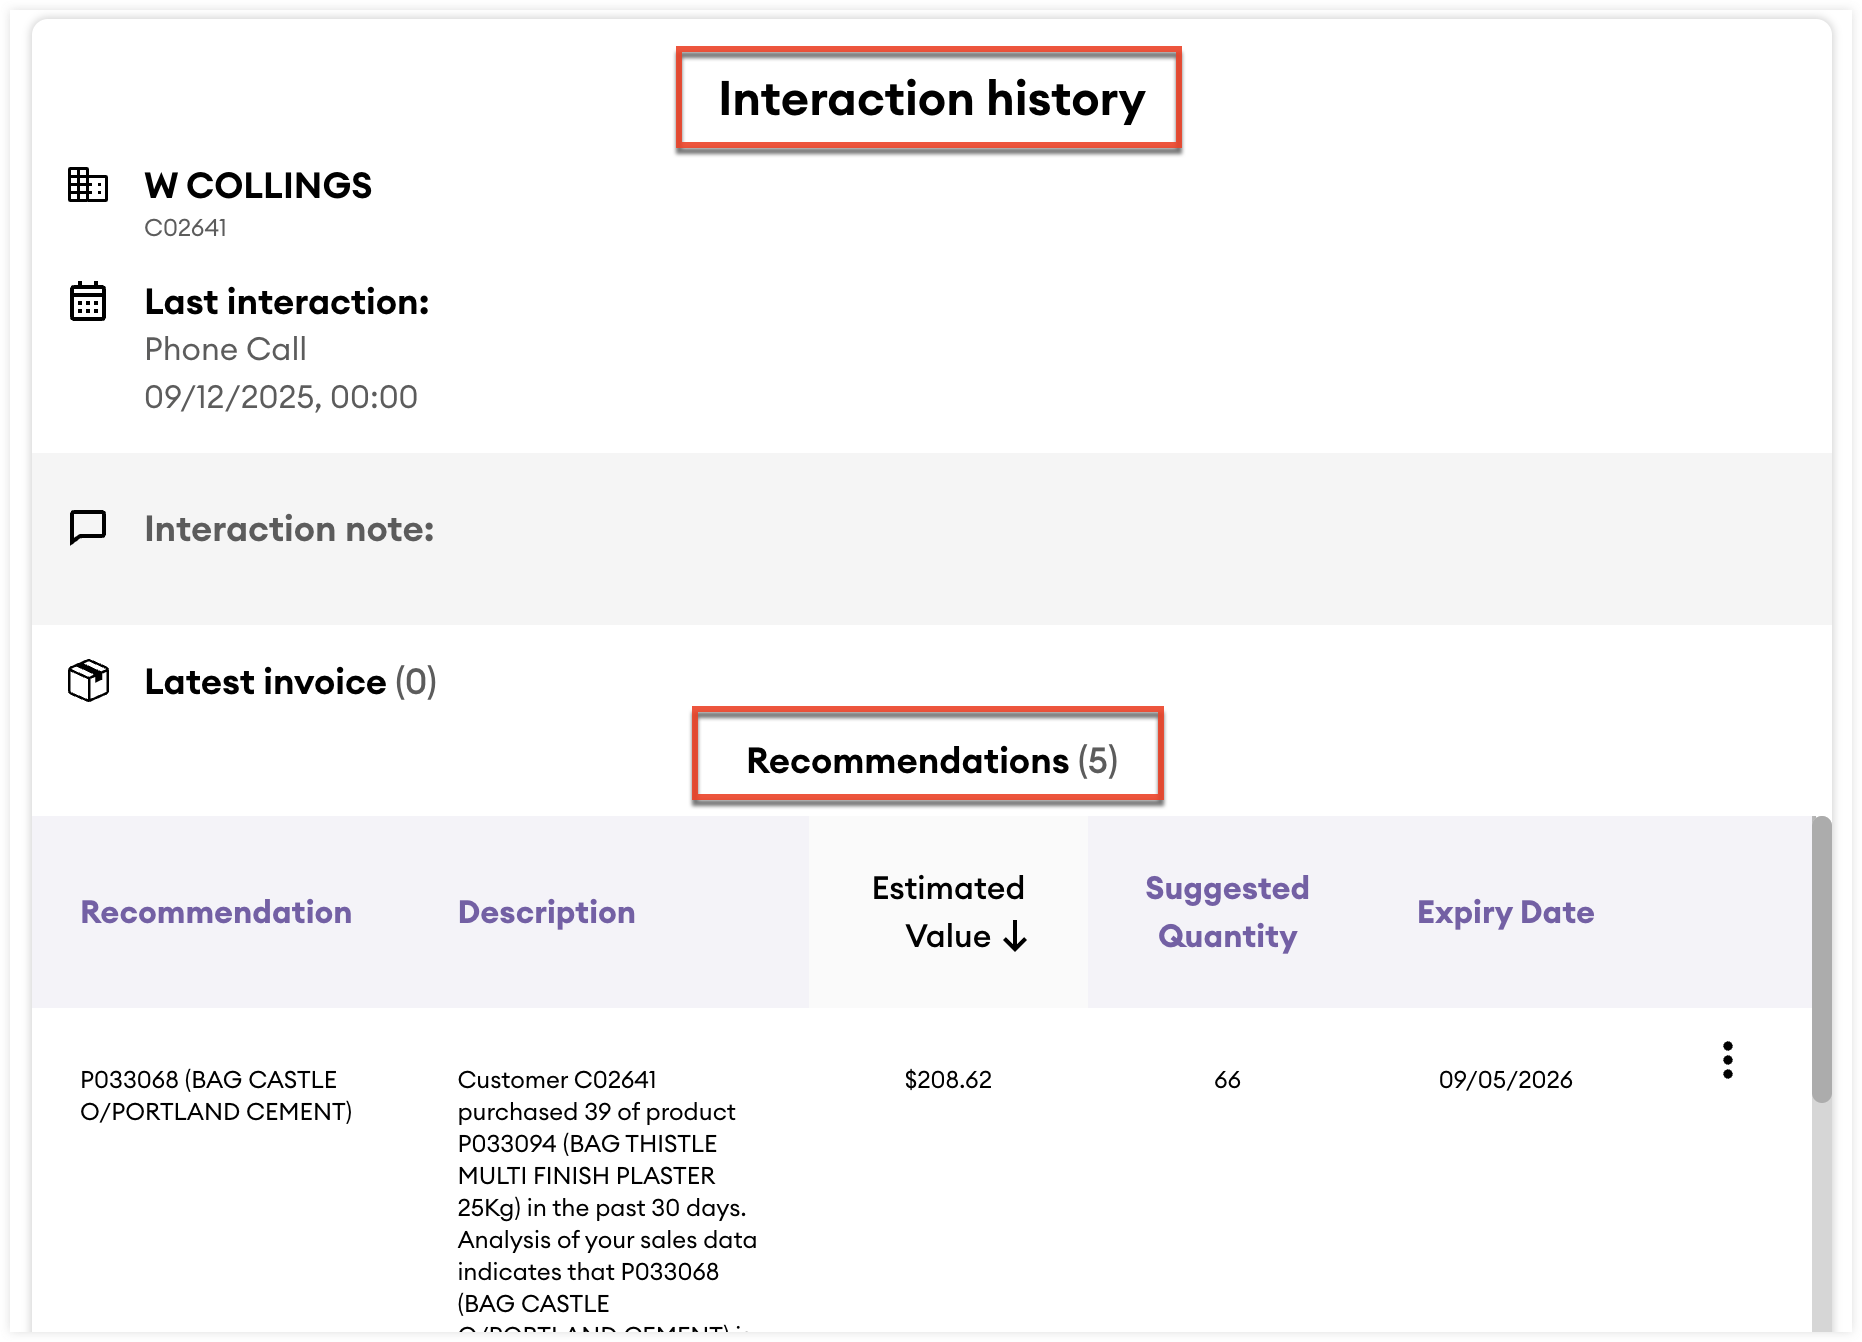Click the Phone Call interaction type text

[x=225, y=349]
